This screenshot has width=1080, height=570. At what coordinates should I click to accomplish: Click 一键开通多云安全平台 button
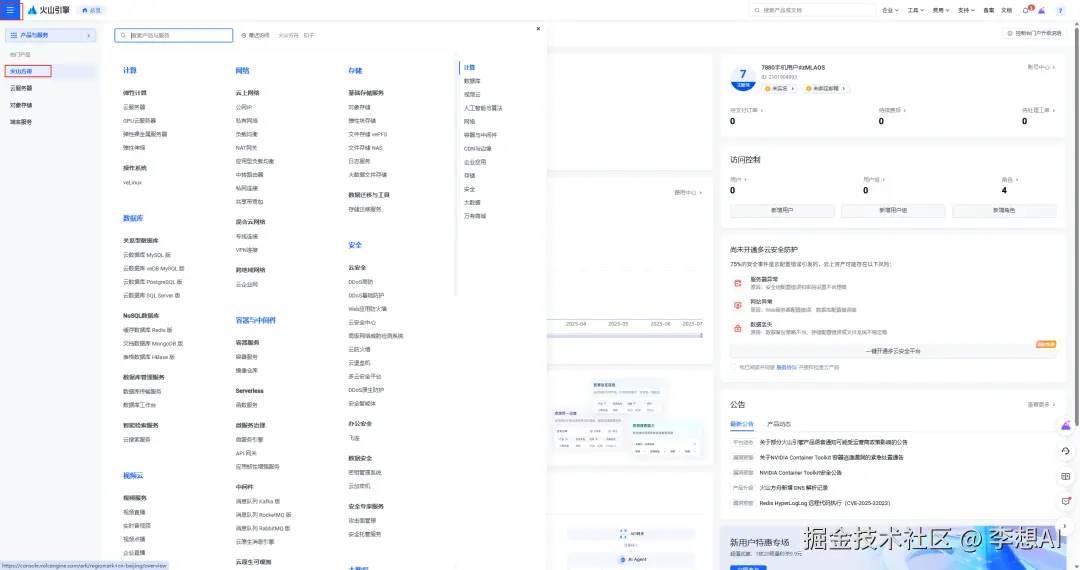[893, 351]
